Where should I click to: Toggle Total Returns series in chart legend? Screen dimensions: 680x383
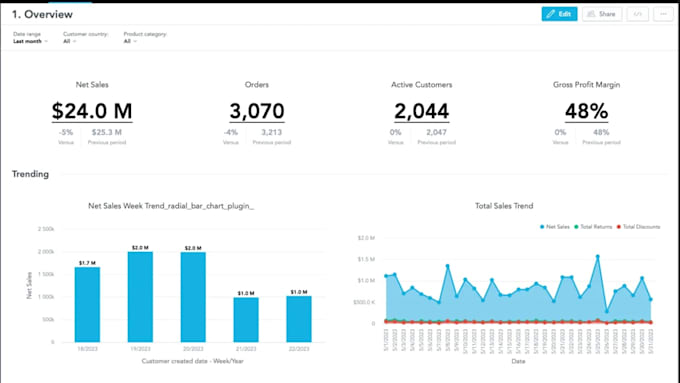coord(593,227)
